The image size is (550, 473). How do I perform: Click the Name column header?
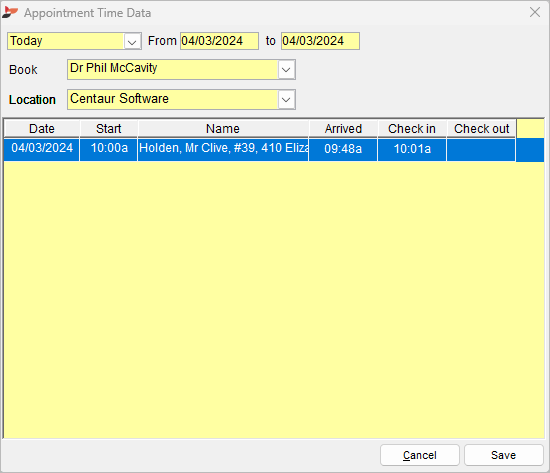[223, 129]
